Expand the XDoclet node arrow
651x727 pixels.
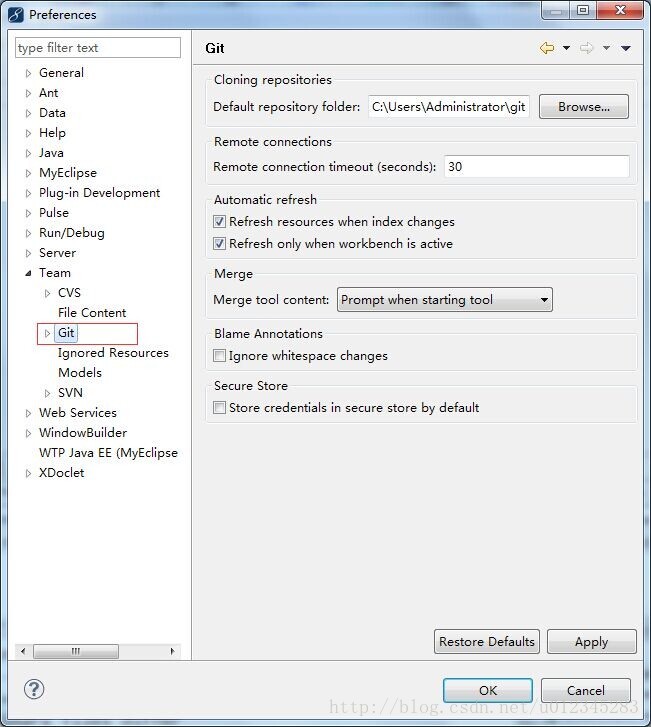[28, 473]
